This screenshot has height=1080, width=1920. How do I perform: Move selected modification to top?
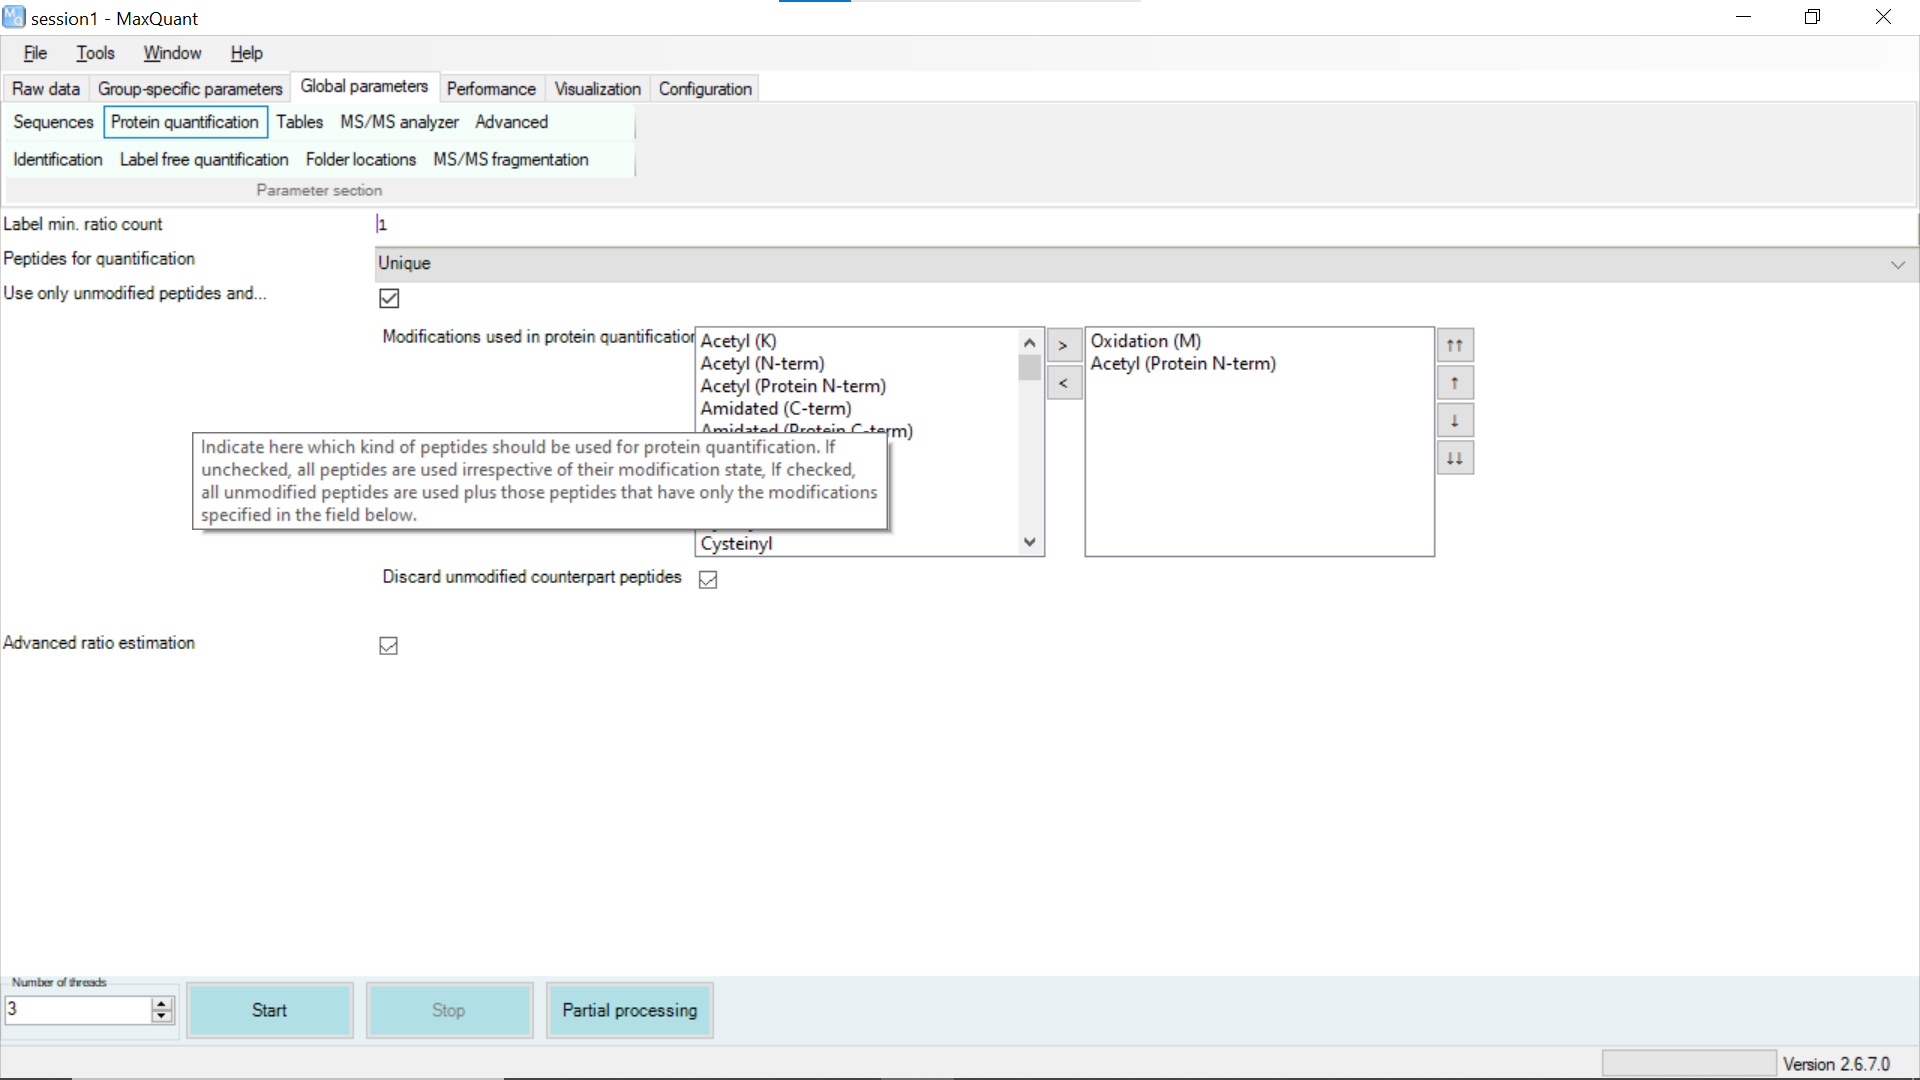pos(1454,345)
